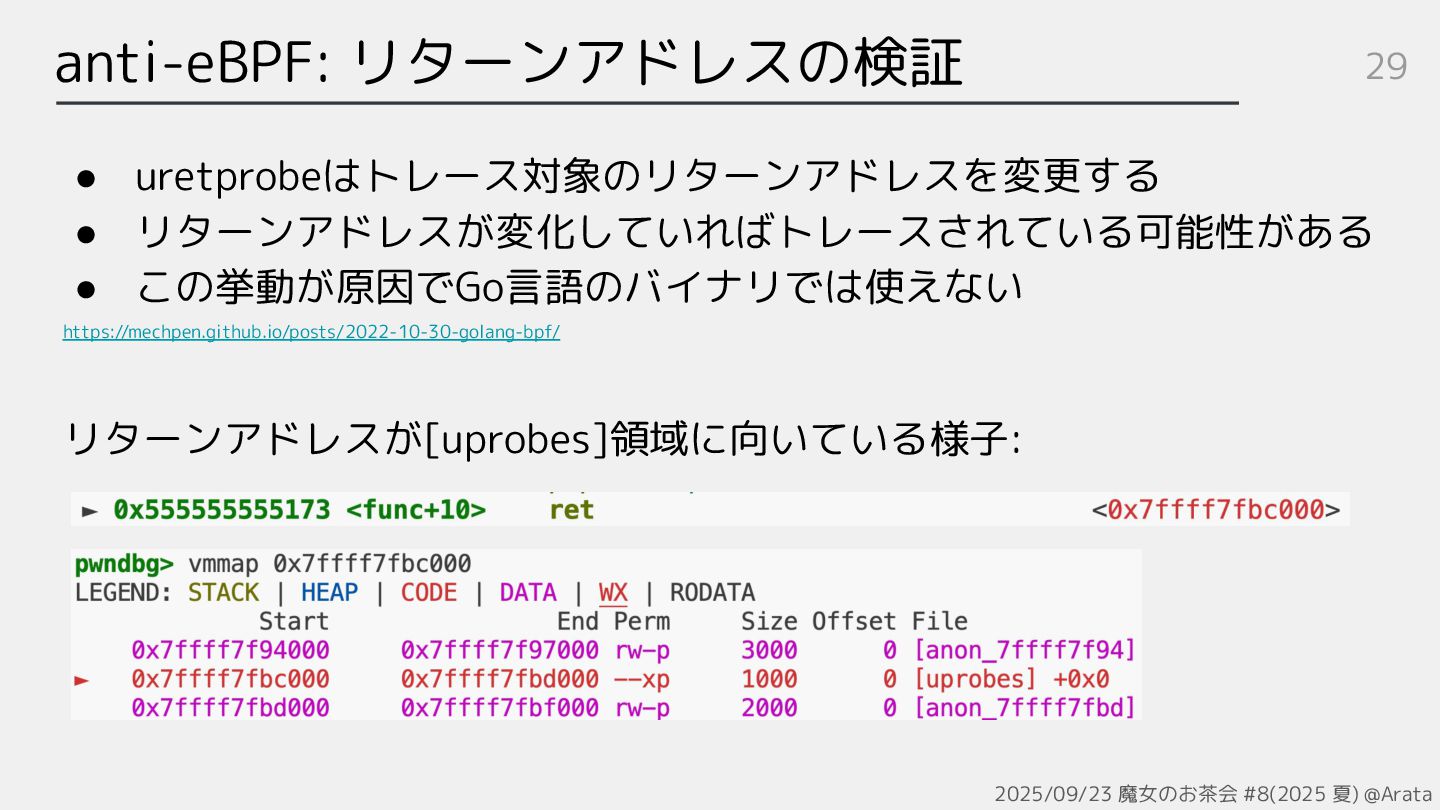Click the underlined 'WX' legend entry

pyautogui.click(x=613, y=593)
